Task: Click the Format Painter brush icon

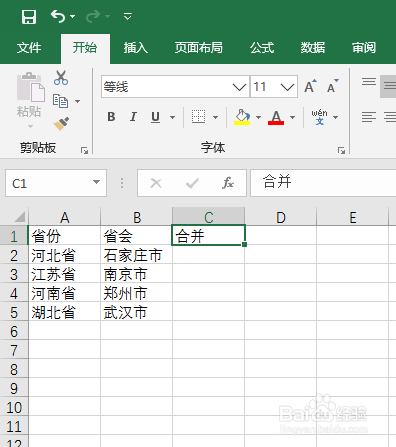Action: point(61,124)
